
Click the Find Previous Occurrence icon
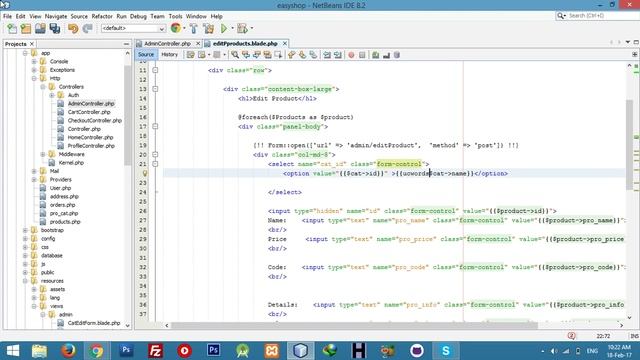(246, 55)
